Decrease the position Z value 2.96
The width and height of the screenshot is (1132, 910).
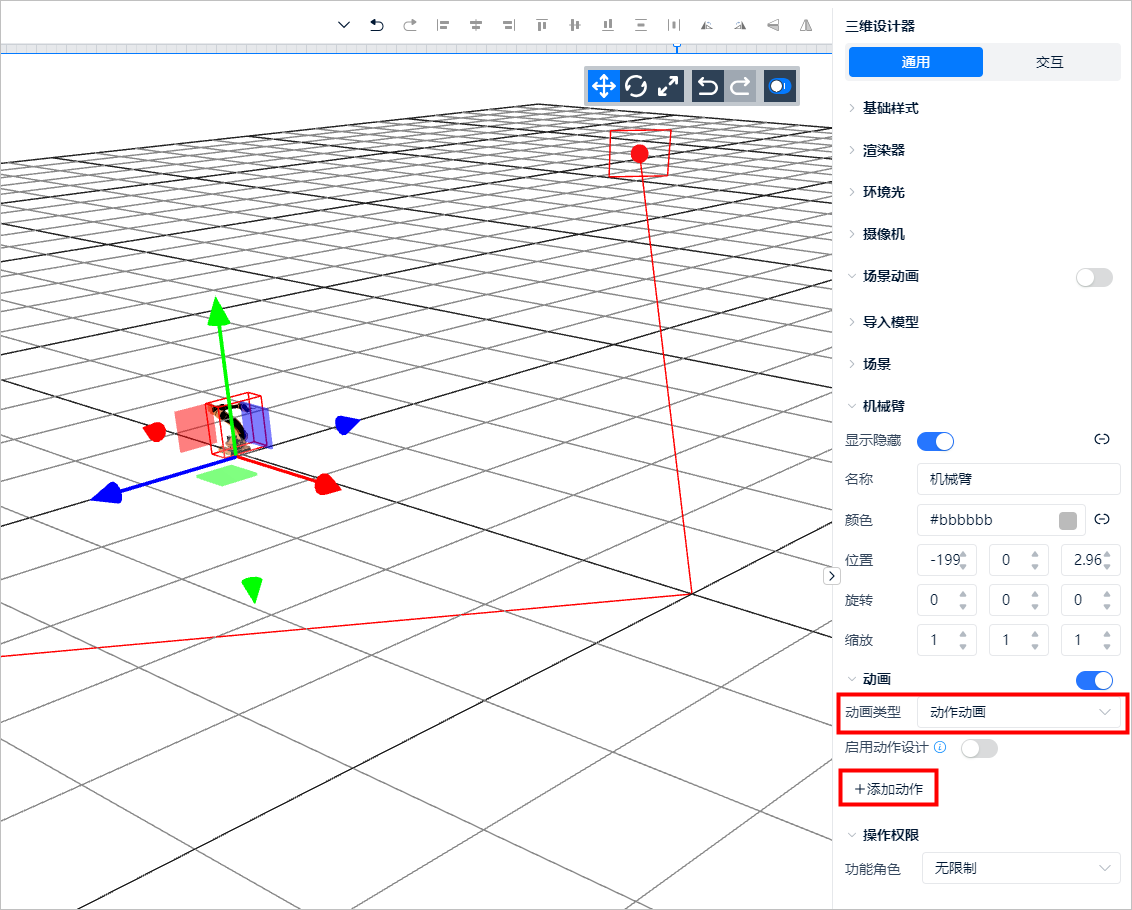click(x=1107, y=567)
